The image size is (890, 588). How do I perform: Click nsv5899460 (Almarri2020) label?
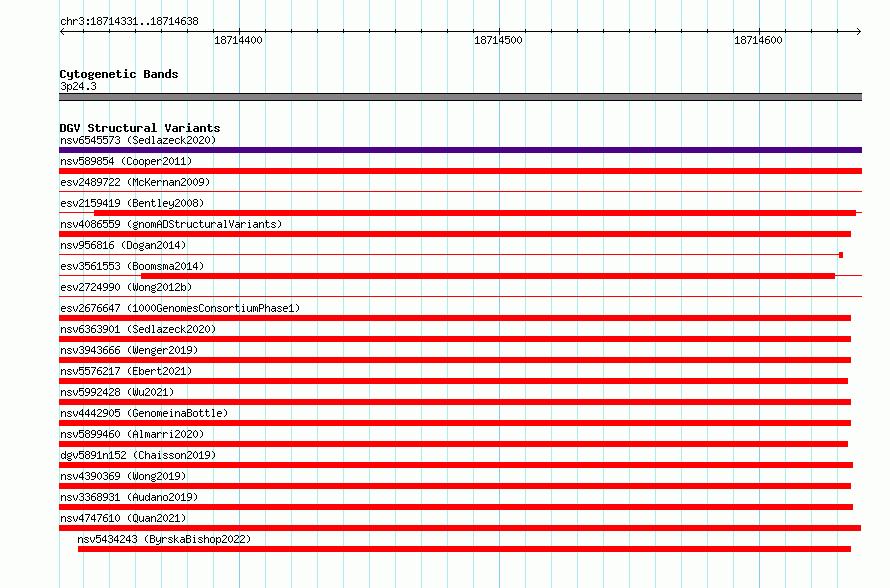[132, 434]
